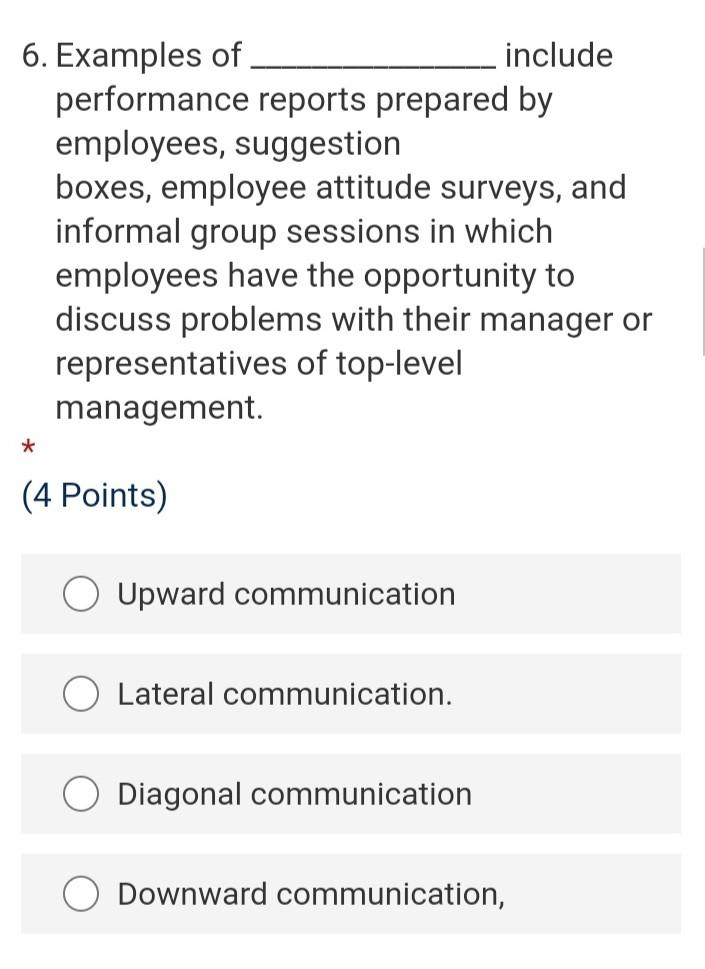Click the unselected circle beside Upward communication
The width and height of the screenshot is (705, 969).
click(81, 593)
